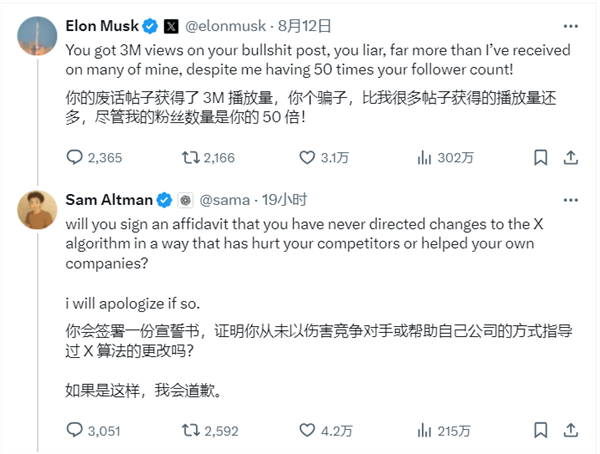600x454 pixels.
Task: View analytics showing 215万 views
Action: pos(424,430)
